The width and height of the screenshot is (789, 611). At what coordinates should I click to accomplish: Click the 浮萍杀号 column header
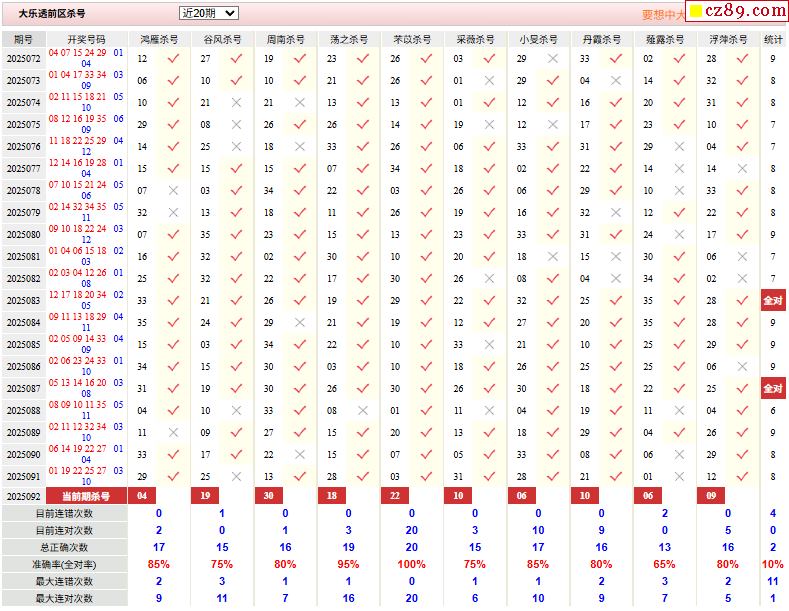(x=728, y=39)
